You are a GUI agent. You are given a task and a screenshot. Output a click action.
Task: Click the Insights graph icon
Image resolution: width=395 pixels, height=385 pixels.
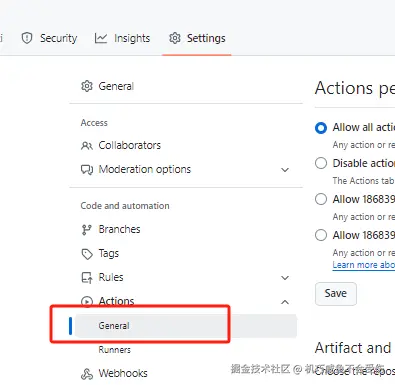point(101,38)
